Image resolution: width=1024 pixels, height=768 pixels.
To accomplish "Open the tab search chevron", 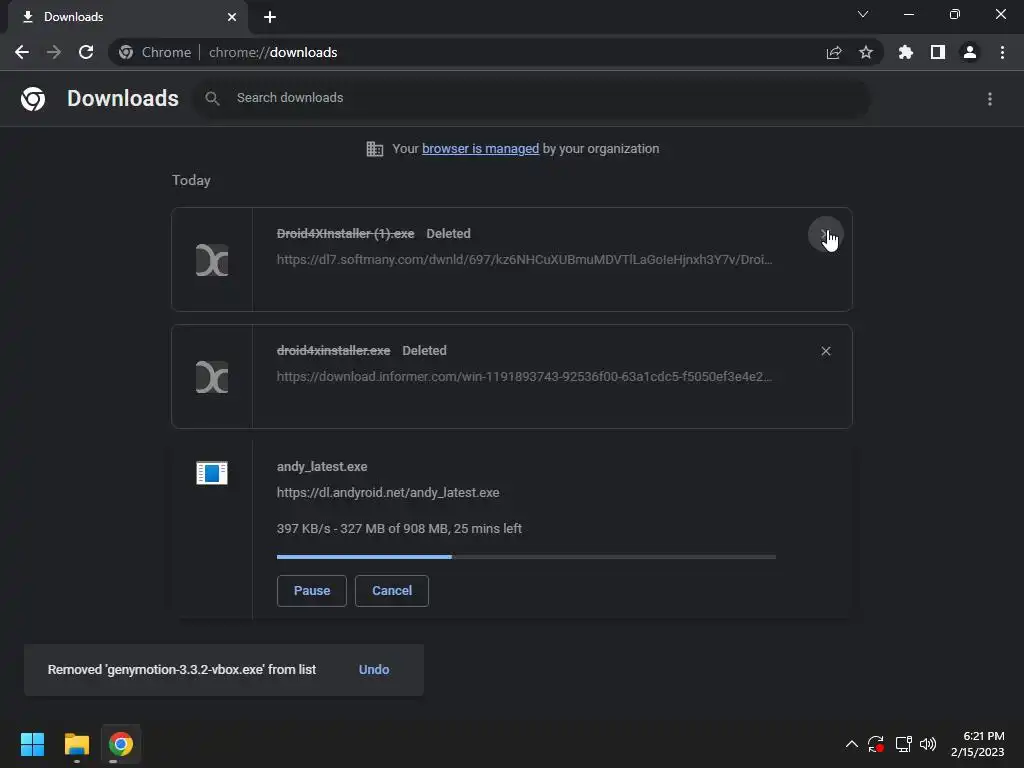I will [863, 14].
